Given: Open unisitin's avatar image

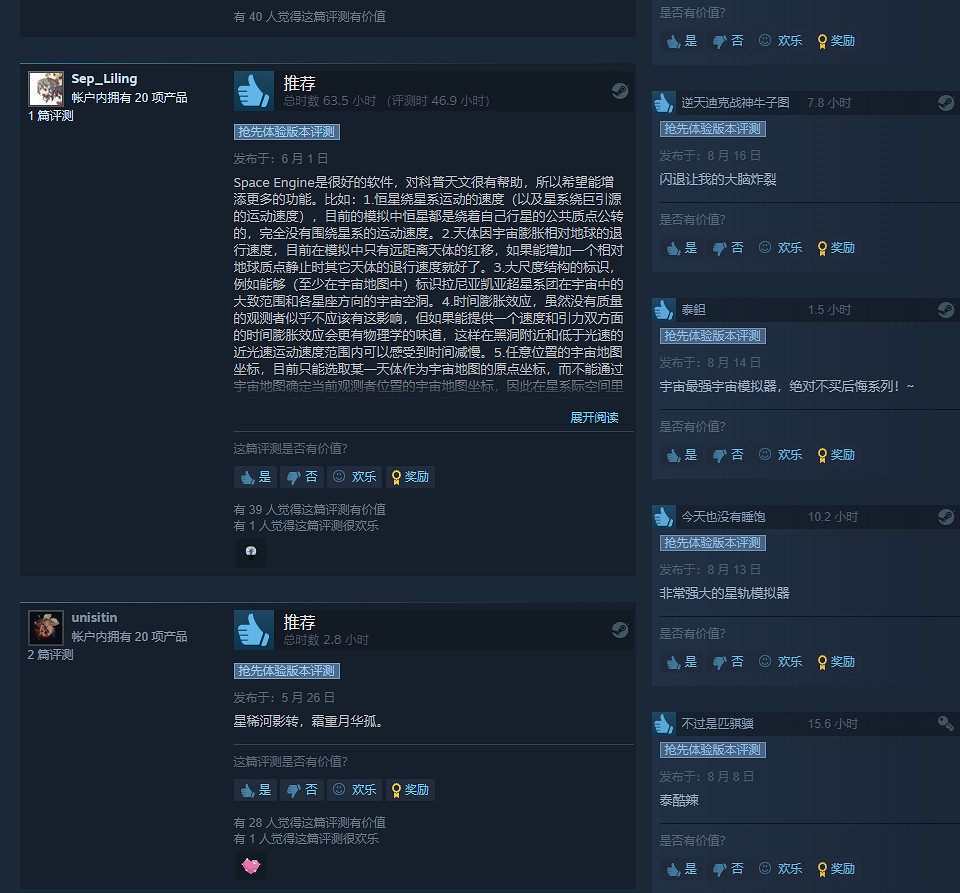Looking at the screenshot, I should tap(46, 627).
